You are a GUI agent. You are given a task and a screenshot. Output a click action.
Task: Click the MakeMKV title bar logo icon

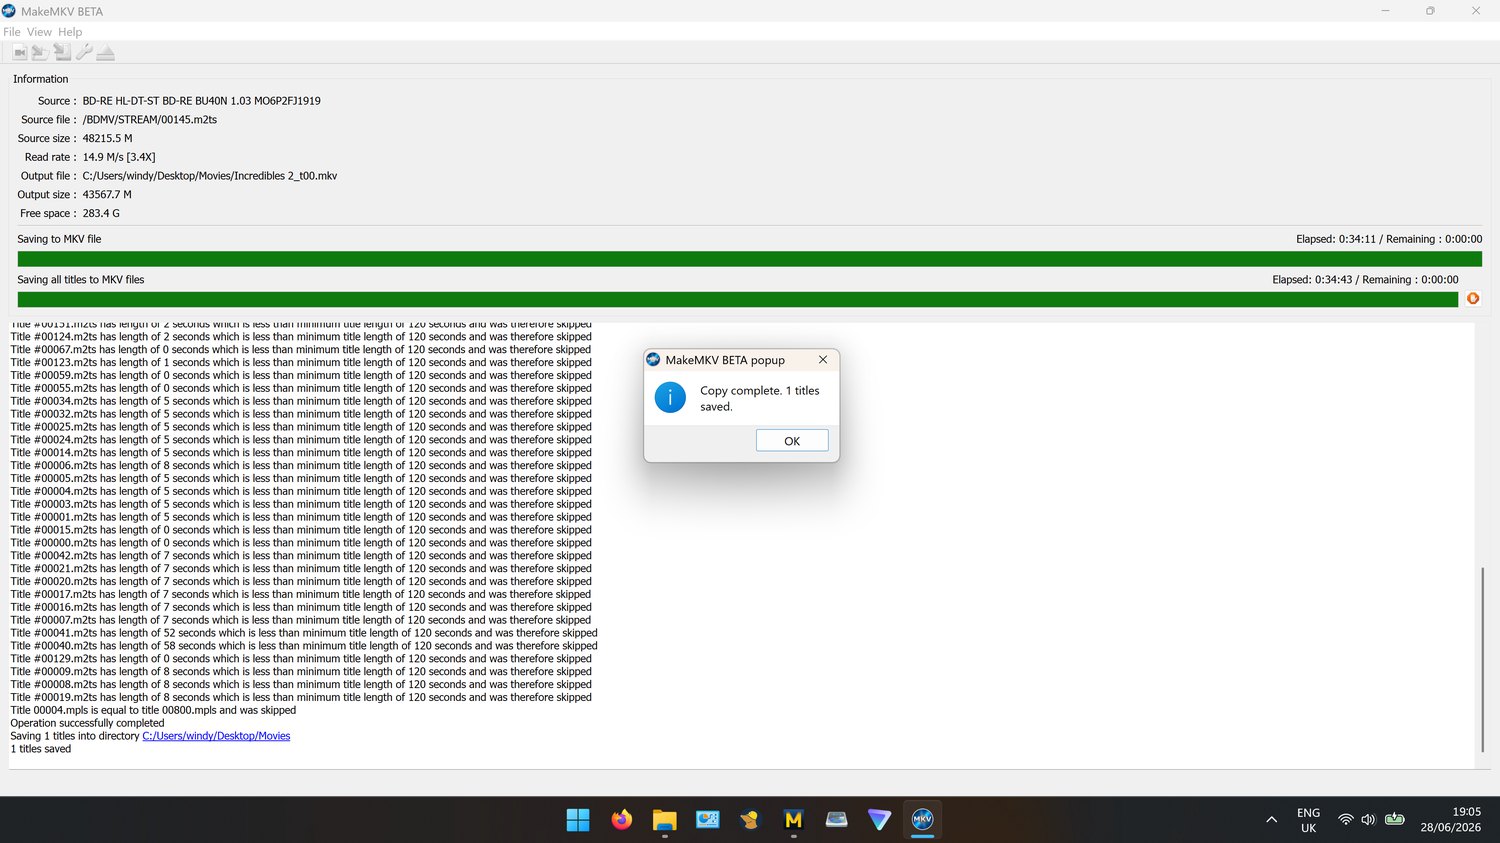(9, 11)
